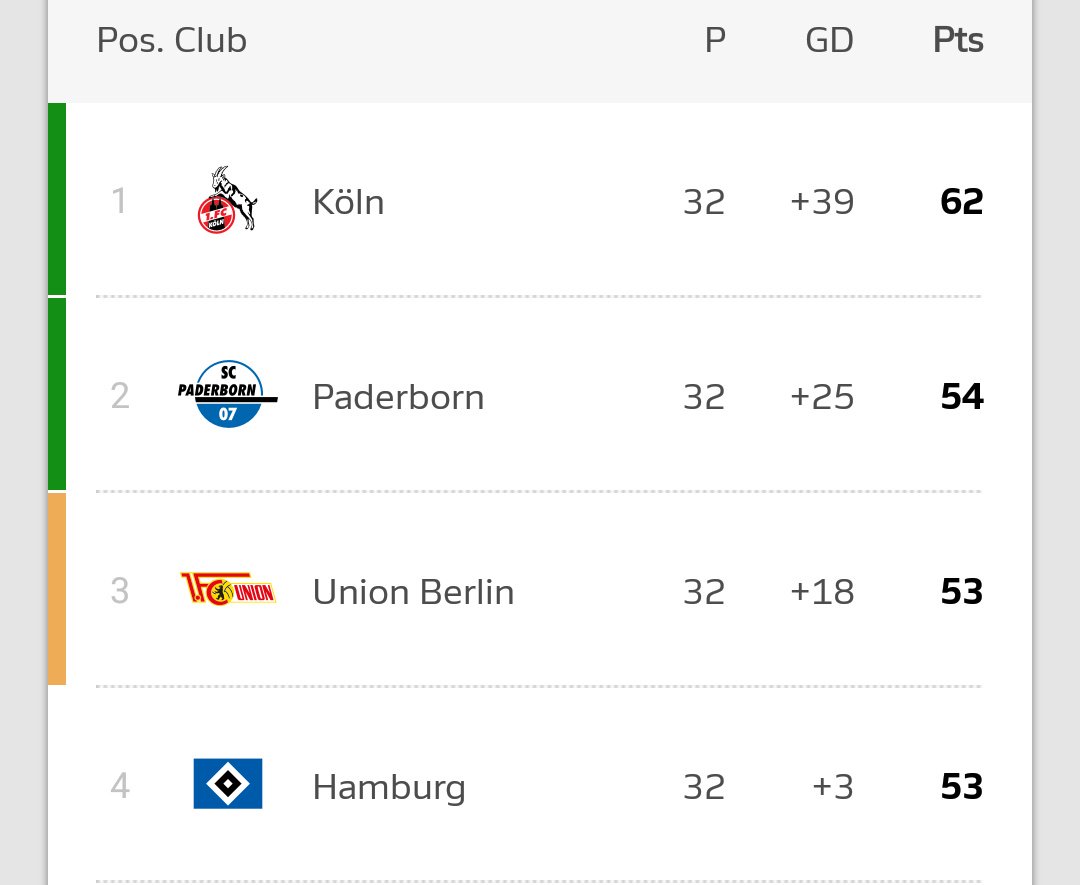Sort table by Pts column header

pos(958,41)
